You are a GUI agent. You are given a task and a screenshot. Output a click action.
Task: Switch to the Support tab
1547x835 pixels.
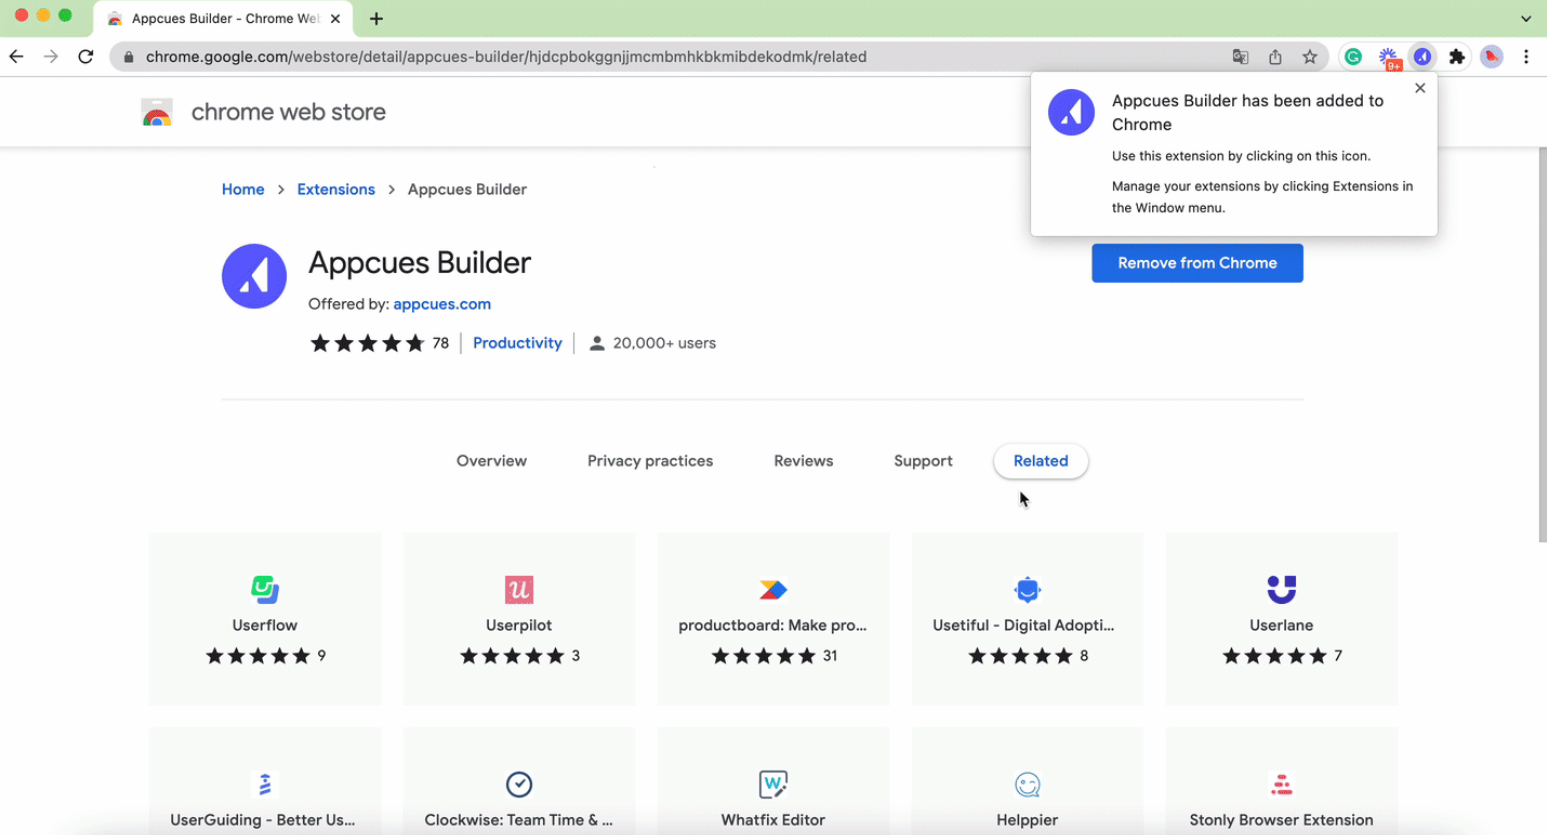(923, 461)
